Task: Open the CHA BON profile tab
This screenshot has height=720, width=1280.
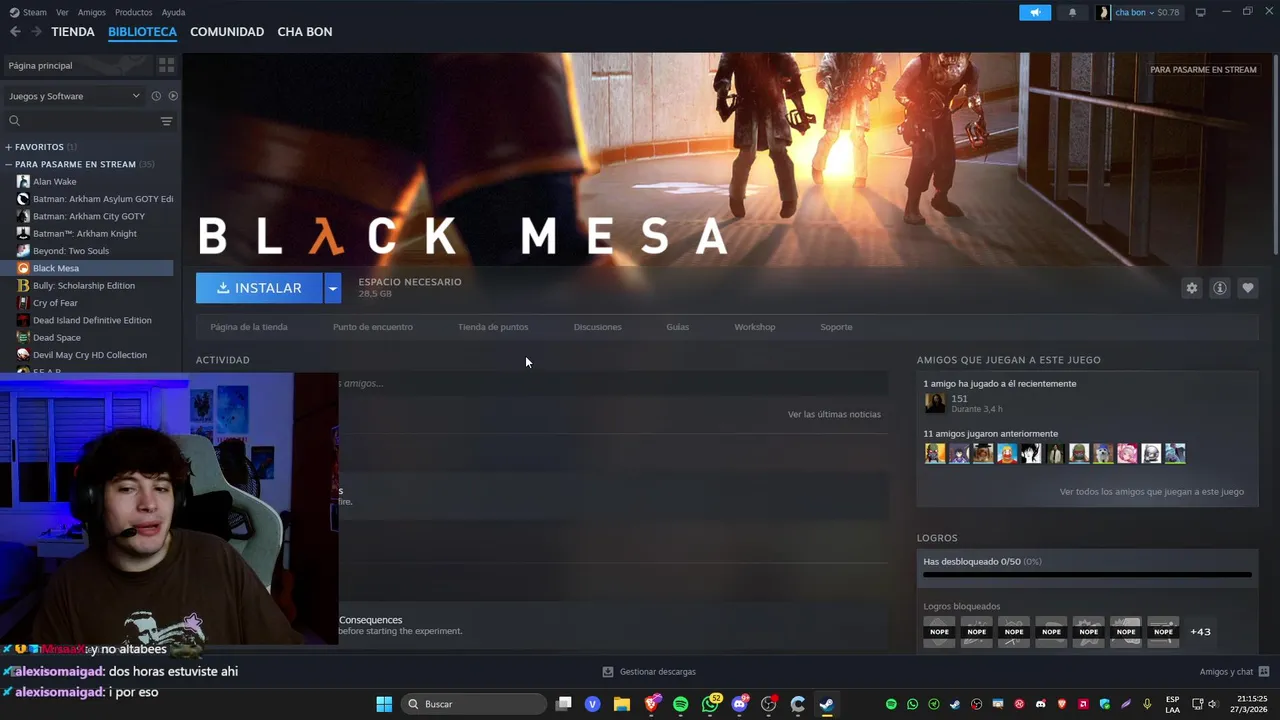Action: click(305, 32)
